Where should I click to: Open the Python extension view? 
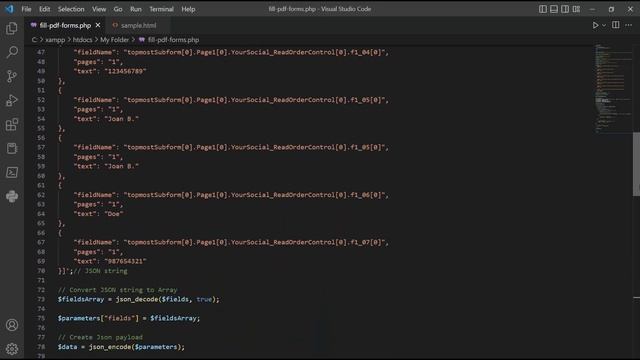tap(12, 196)
